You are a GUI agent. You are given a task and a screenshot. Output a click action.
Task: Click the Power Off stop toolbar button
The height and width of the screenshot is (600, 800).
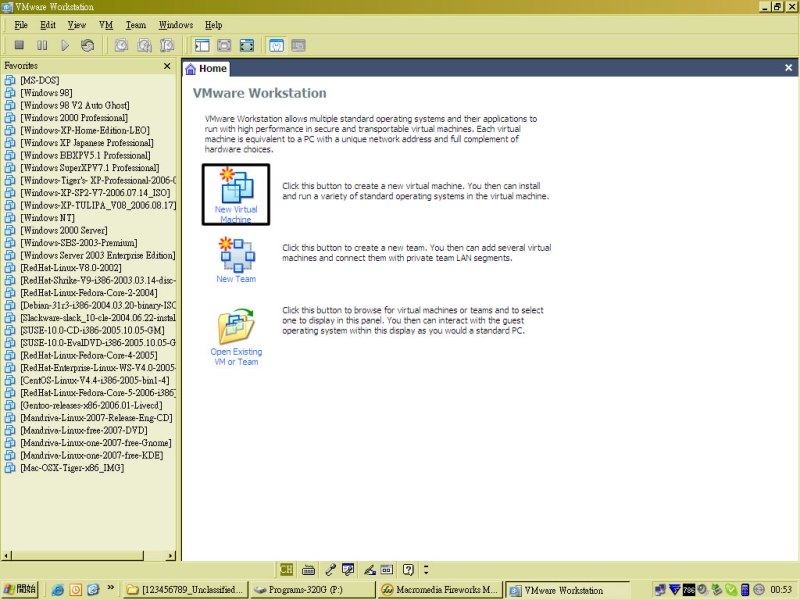[x=19, y=45]
